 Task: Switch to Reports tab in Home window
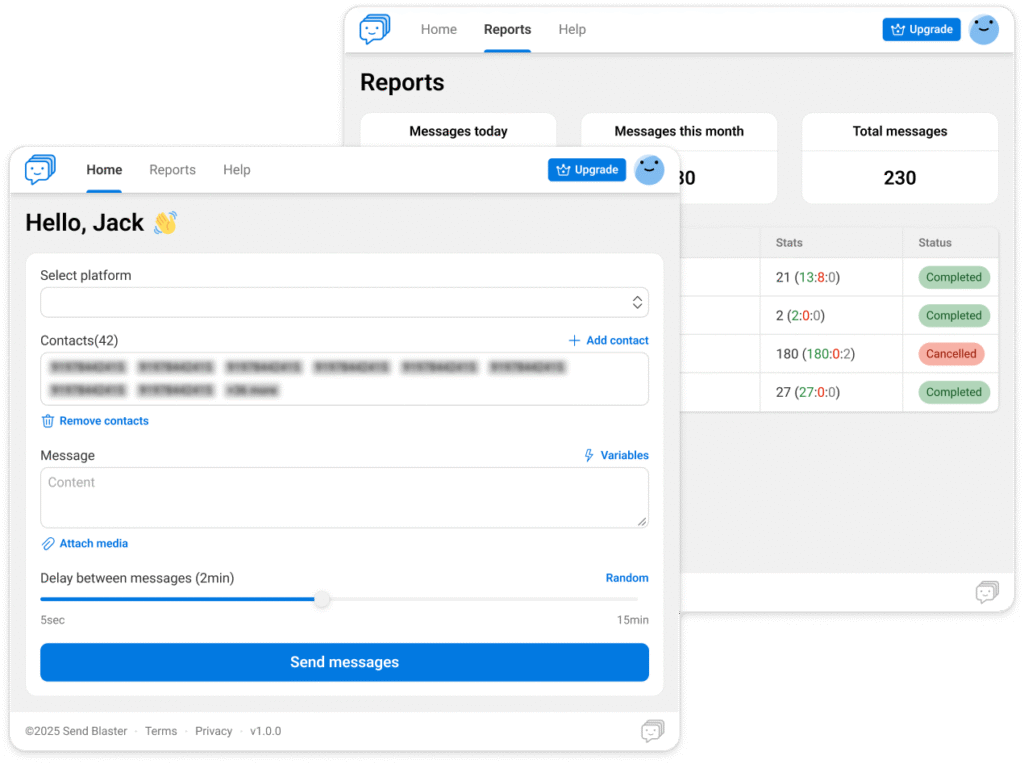point(172,170)
